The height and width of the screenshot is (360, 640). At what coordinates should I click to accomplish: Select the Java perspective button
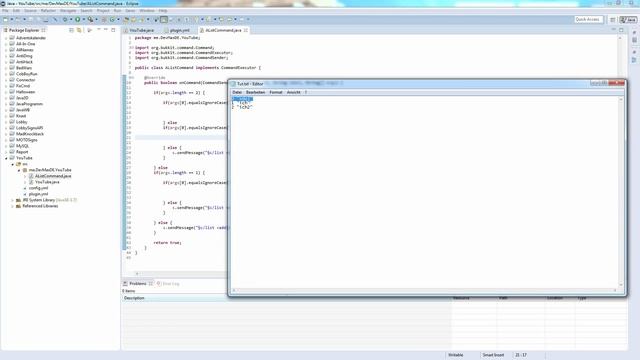pos(628,20)
